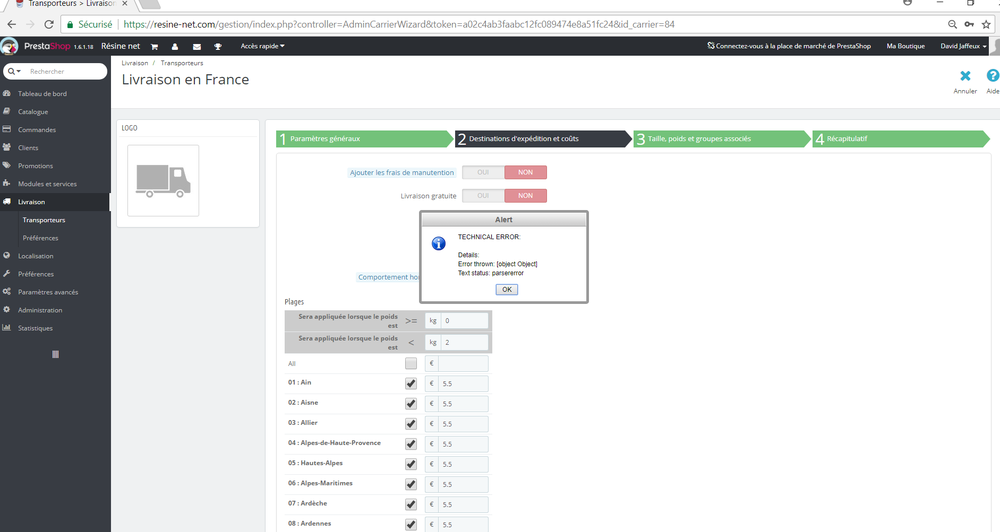The height and width of the screenshot is (532, 1000).
Task: Click the truck logo thumbnail
Action: (163, 181)
